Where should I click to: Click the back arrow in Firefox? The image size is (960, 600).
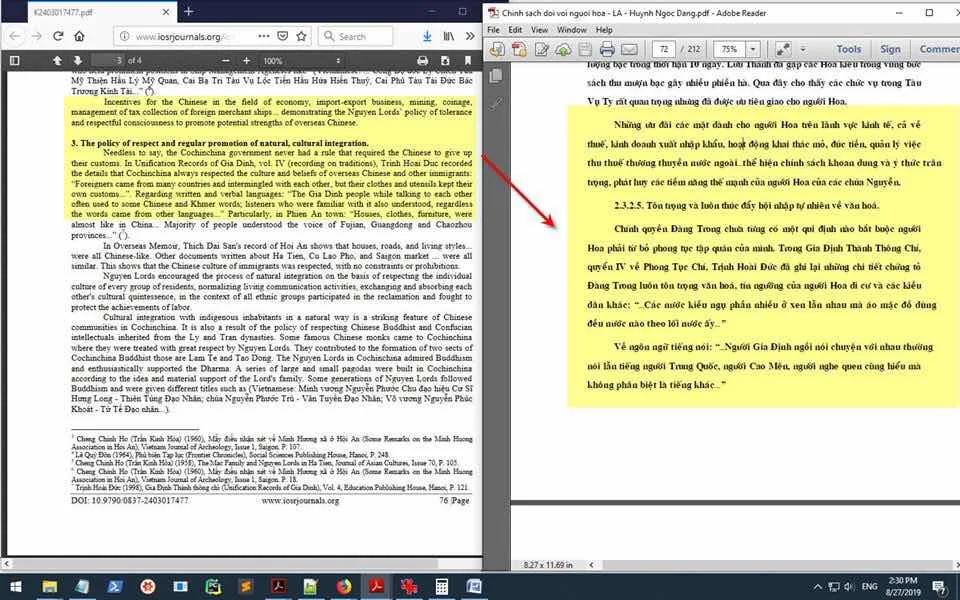[x=15, y=36]
